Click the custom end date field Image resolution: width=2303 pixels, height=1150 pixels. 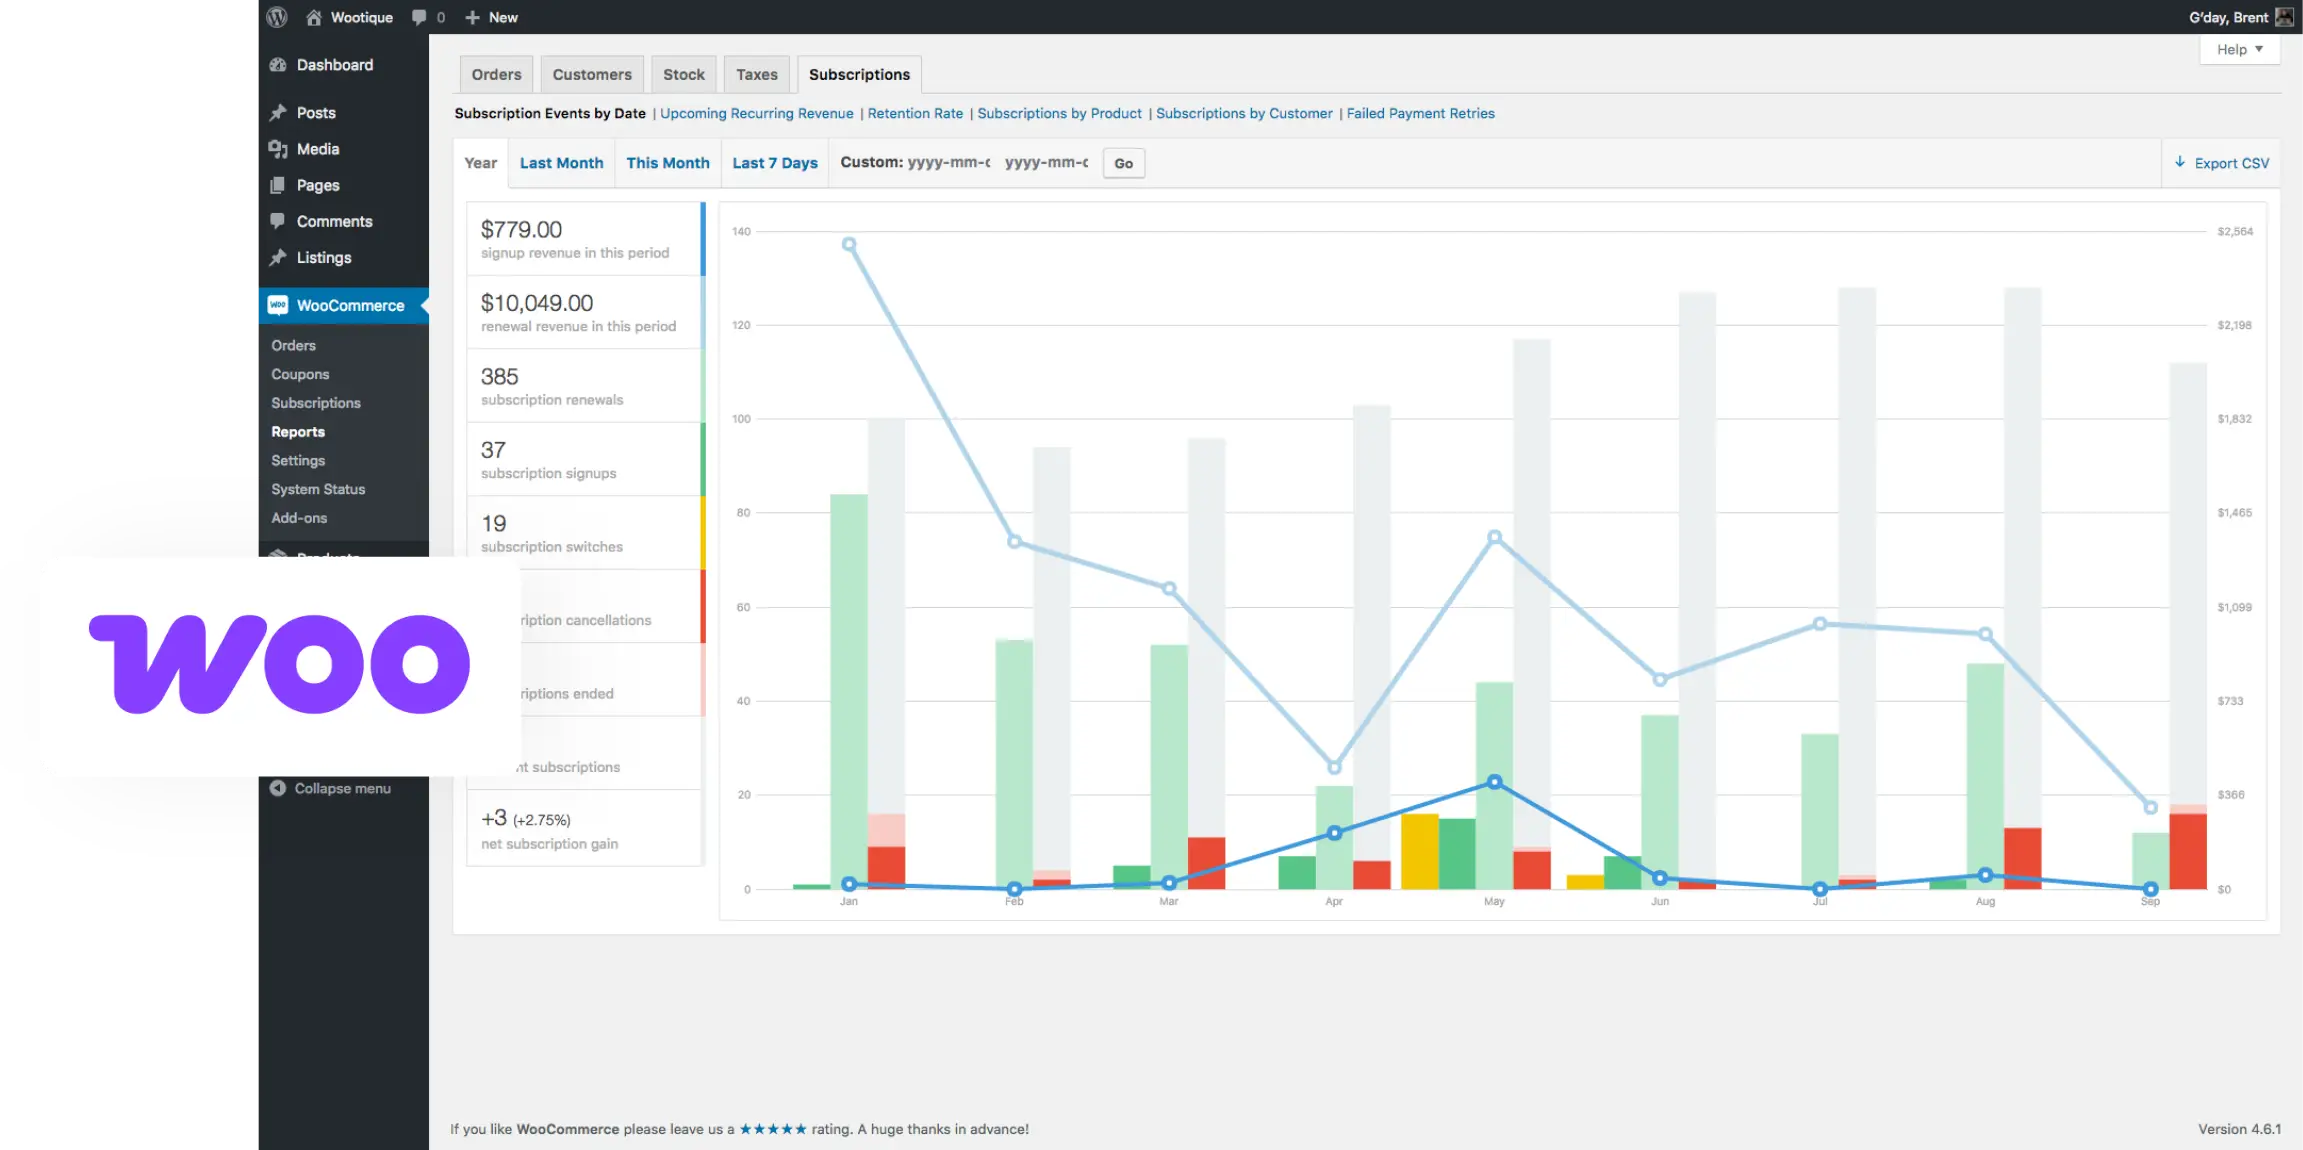click(x=1046, y=162)
